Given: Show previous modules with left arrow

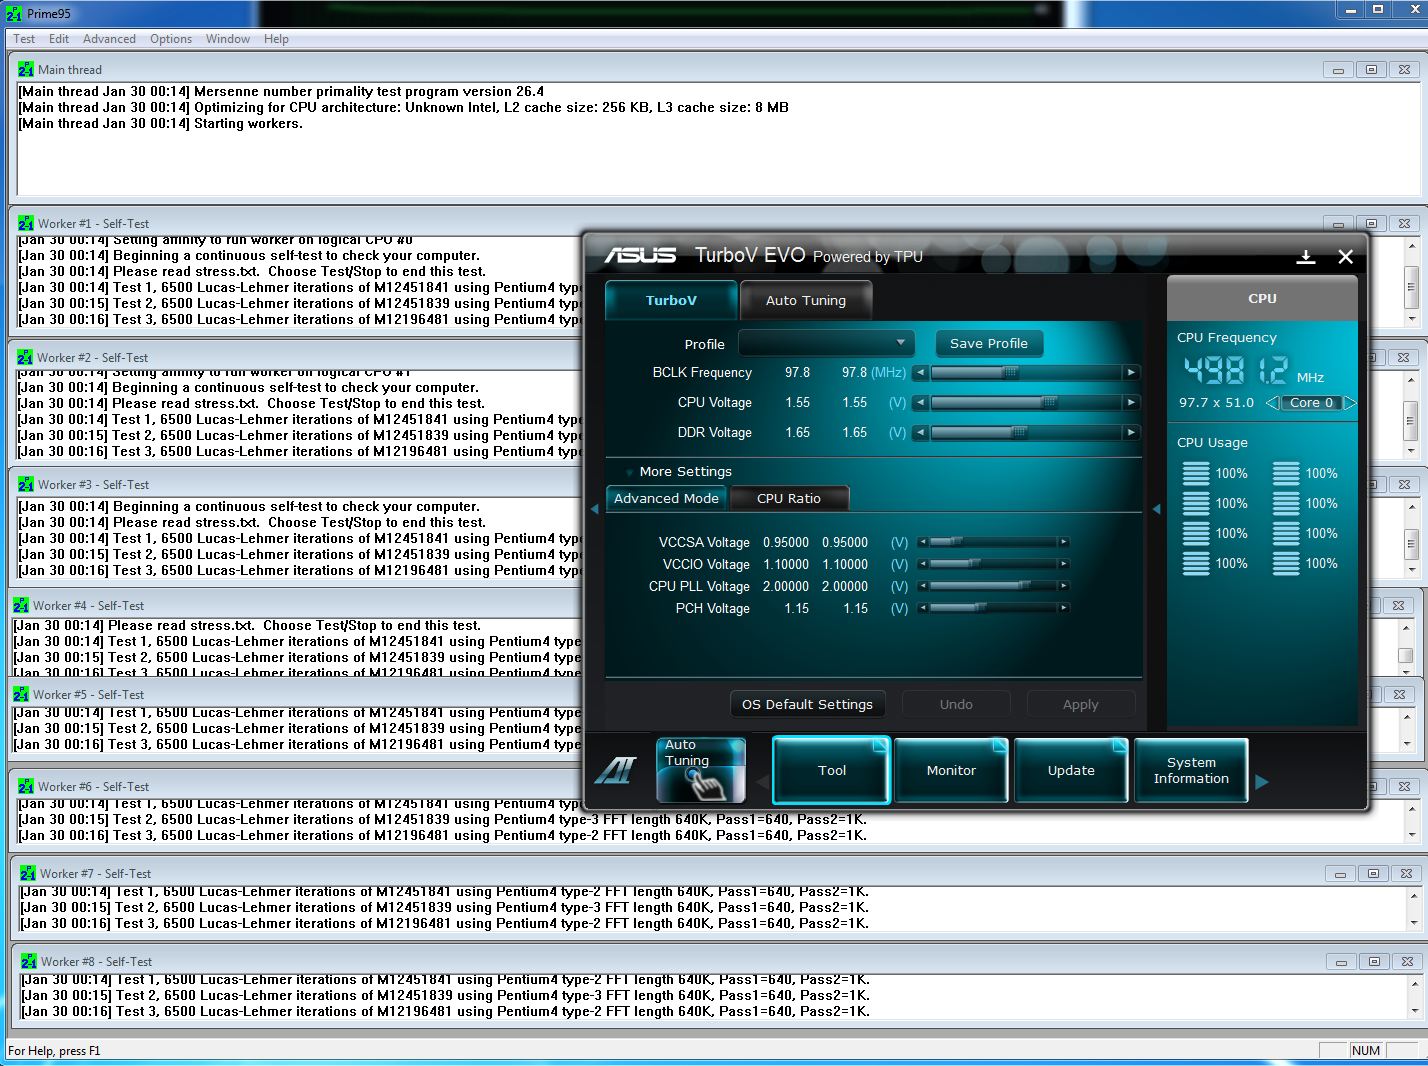Looking at the screenshot, I should click(x=763, y=781).
